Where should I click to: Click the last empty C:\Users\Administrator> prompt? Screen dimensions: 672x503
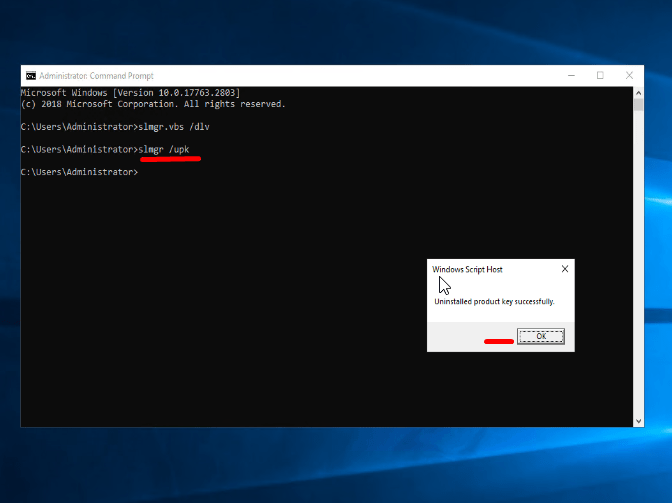click(x=78, y=172)
